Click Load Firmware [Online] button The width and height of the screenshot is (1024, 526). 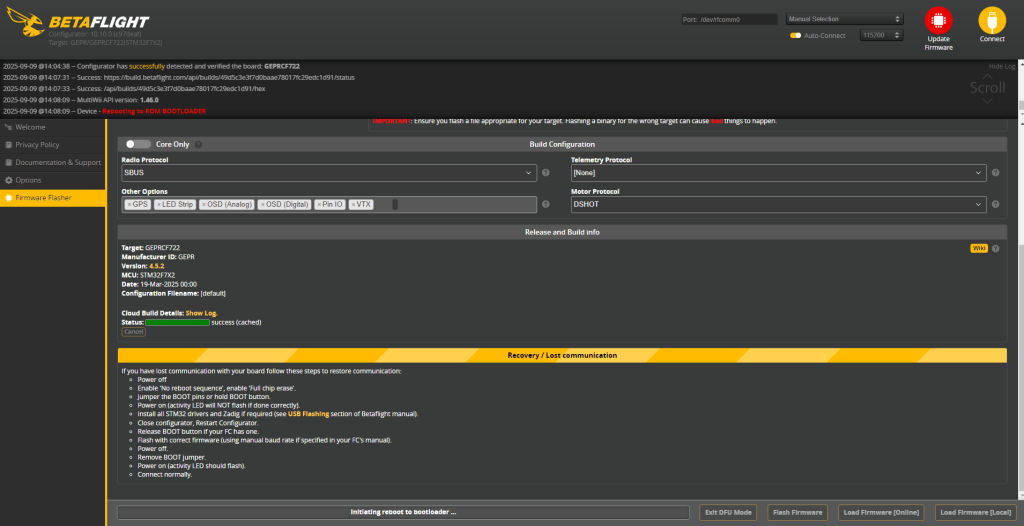(881, 512)
